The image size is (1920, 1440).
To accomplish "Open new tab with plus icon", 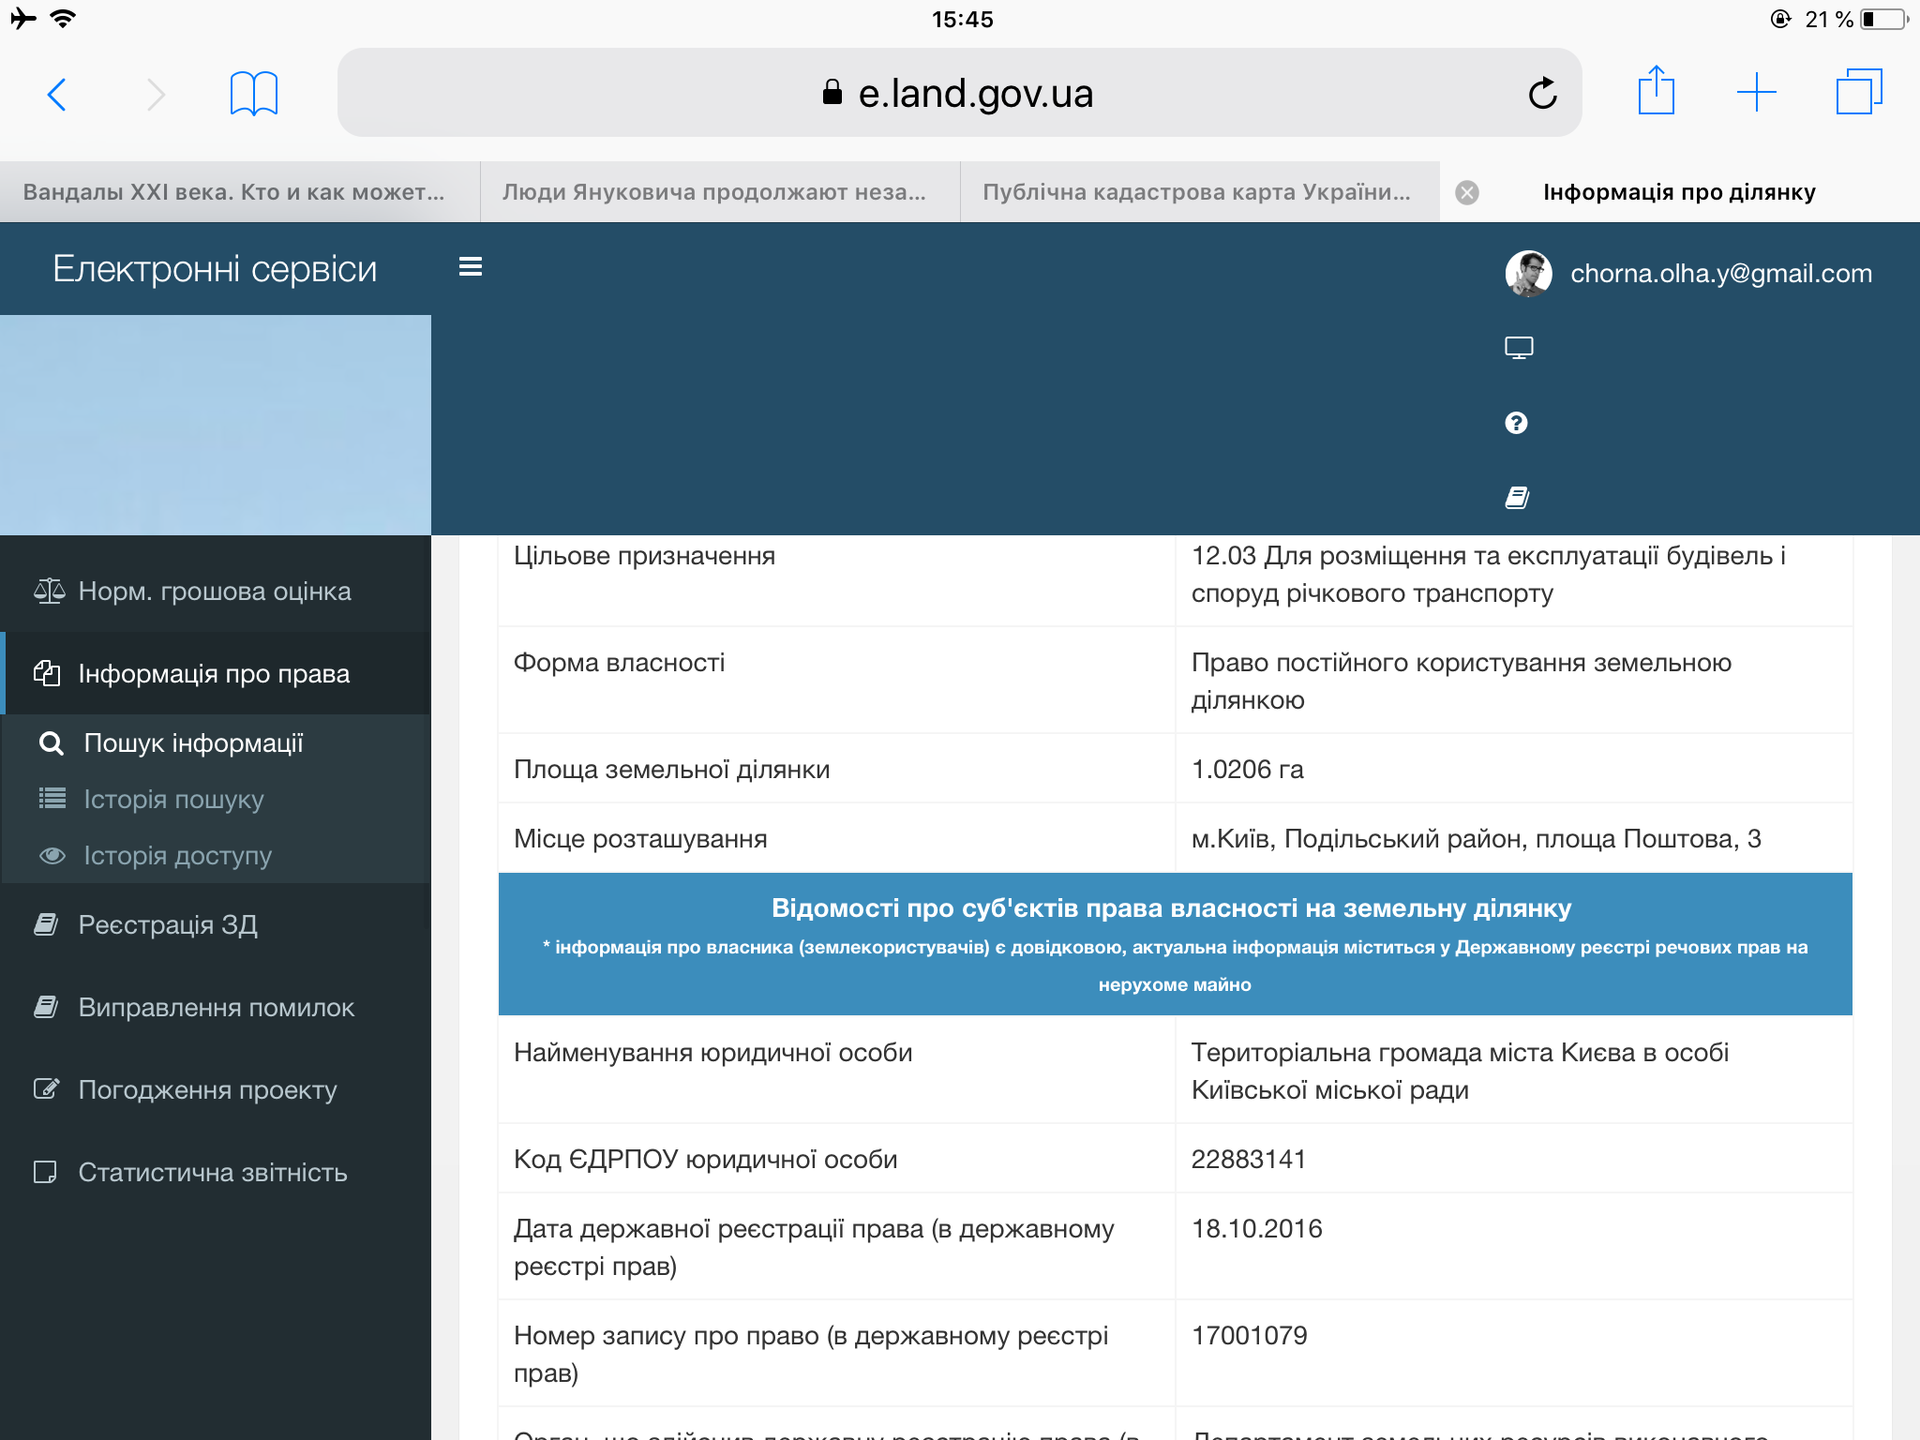I will (x=1756, y=93).
